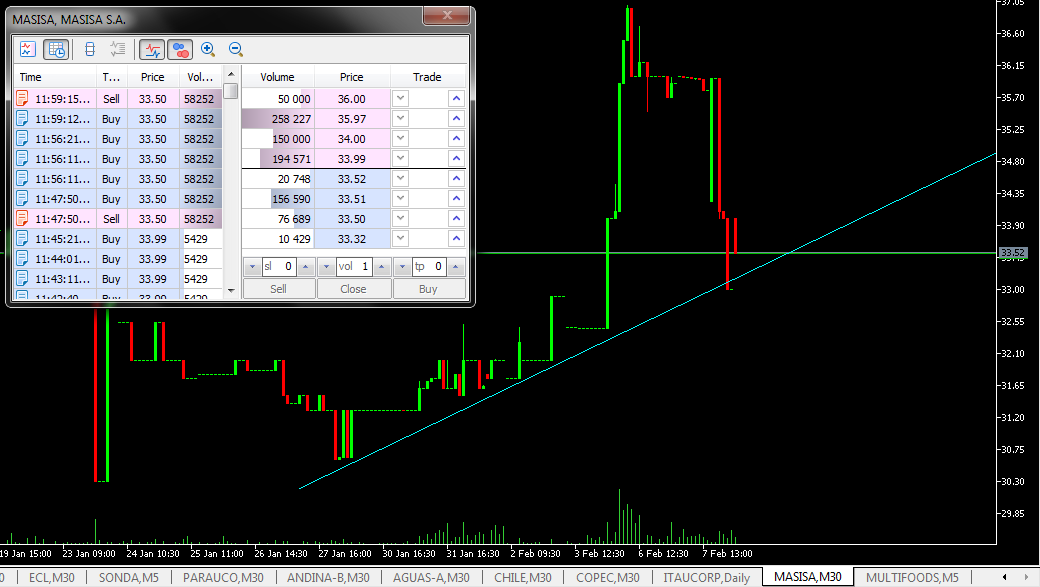
Task: Place buy order at 33.32 via up arrow
Action: 456,238
